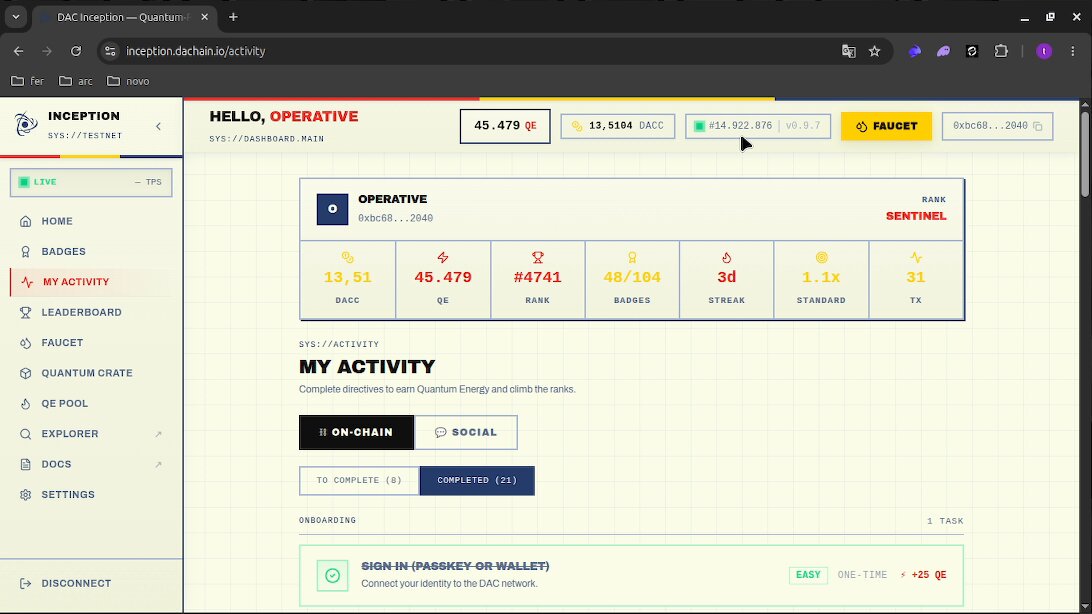Switch to the Social tab
The width and height of the screenshot is (1092, 614).
[x=466, y=432]
